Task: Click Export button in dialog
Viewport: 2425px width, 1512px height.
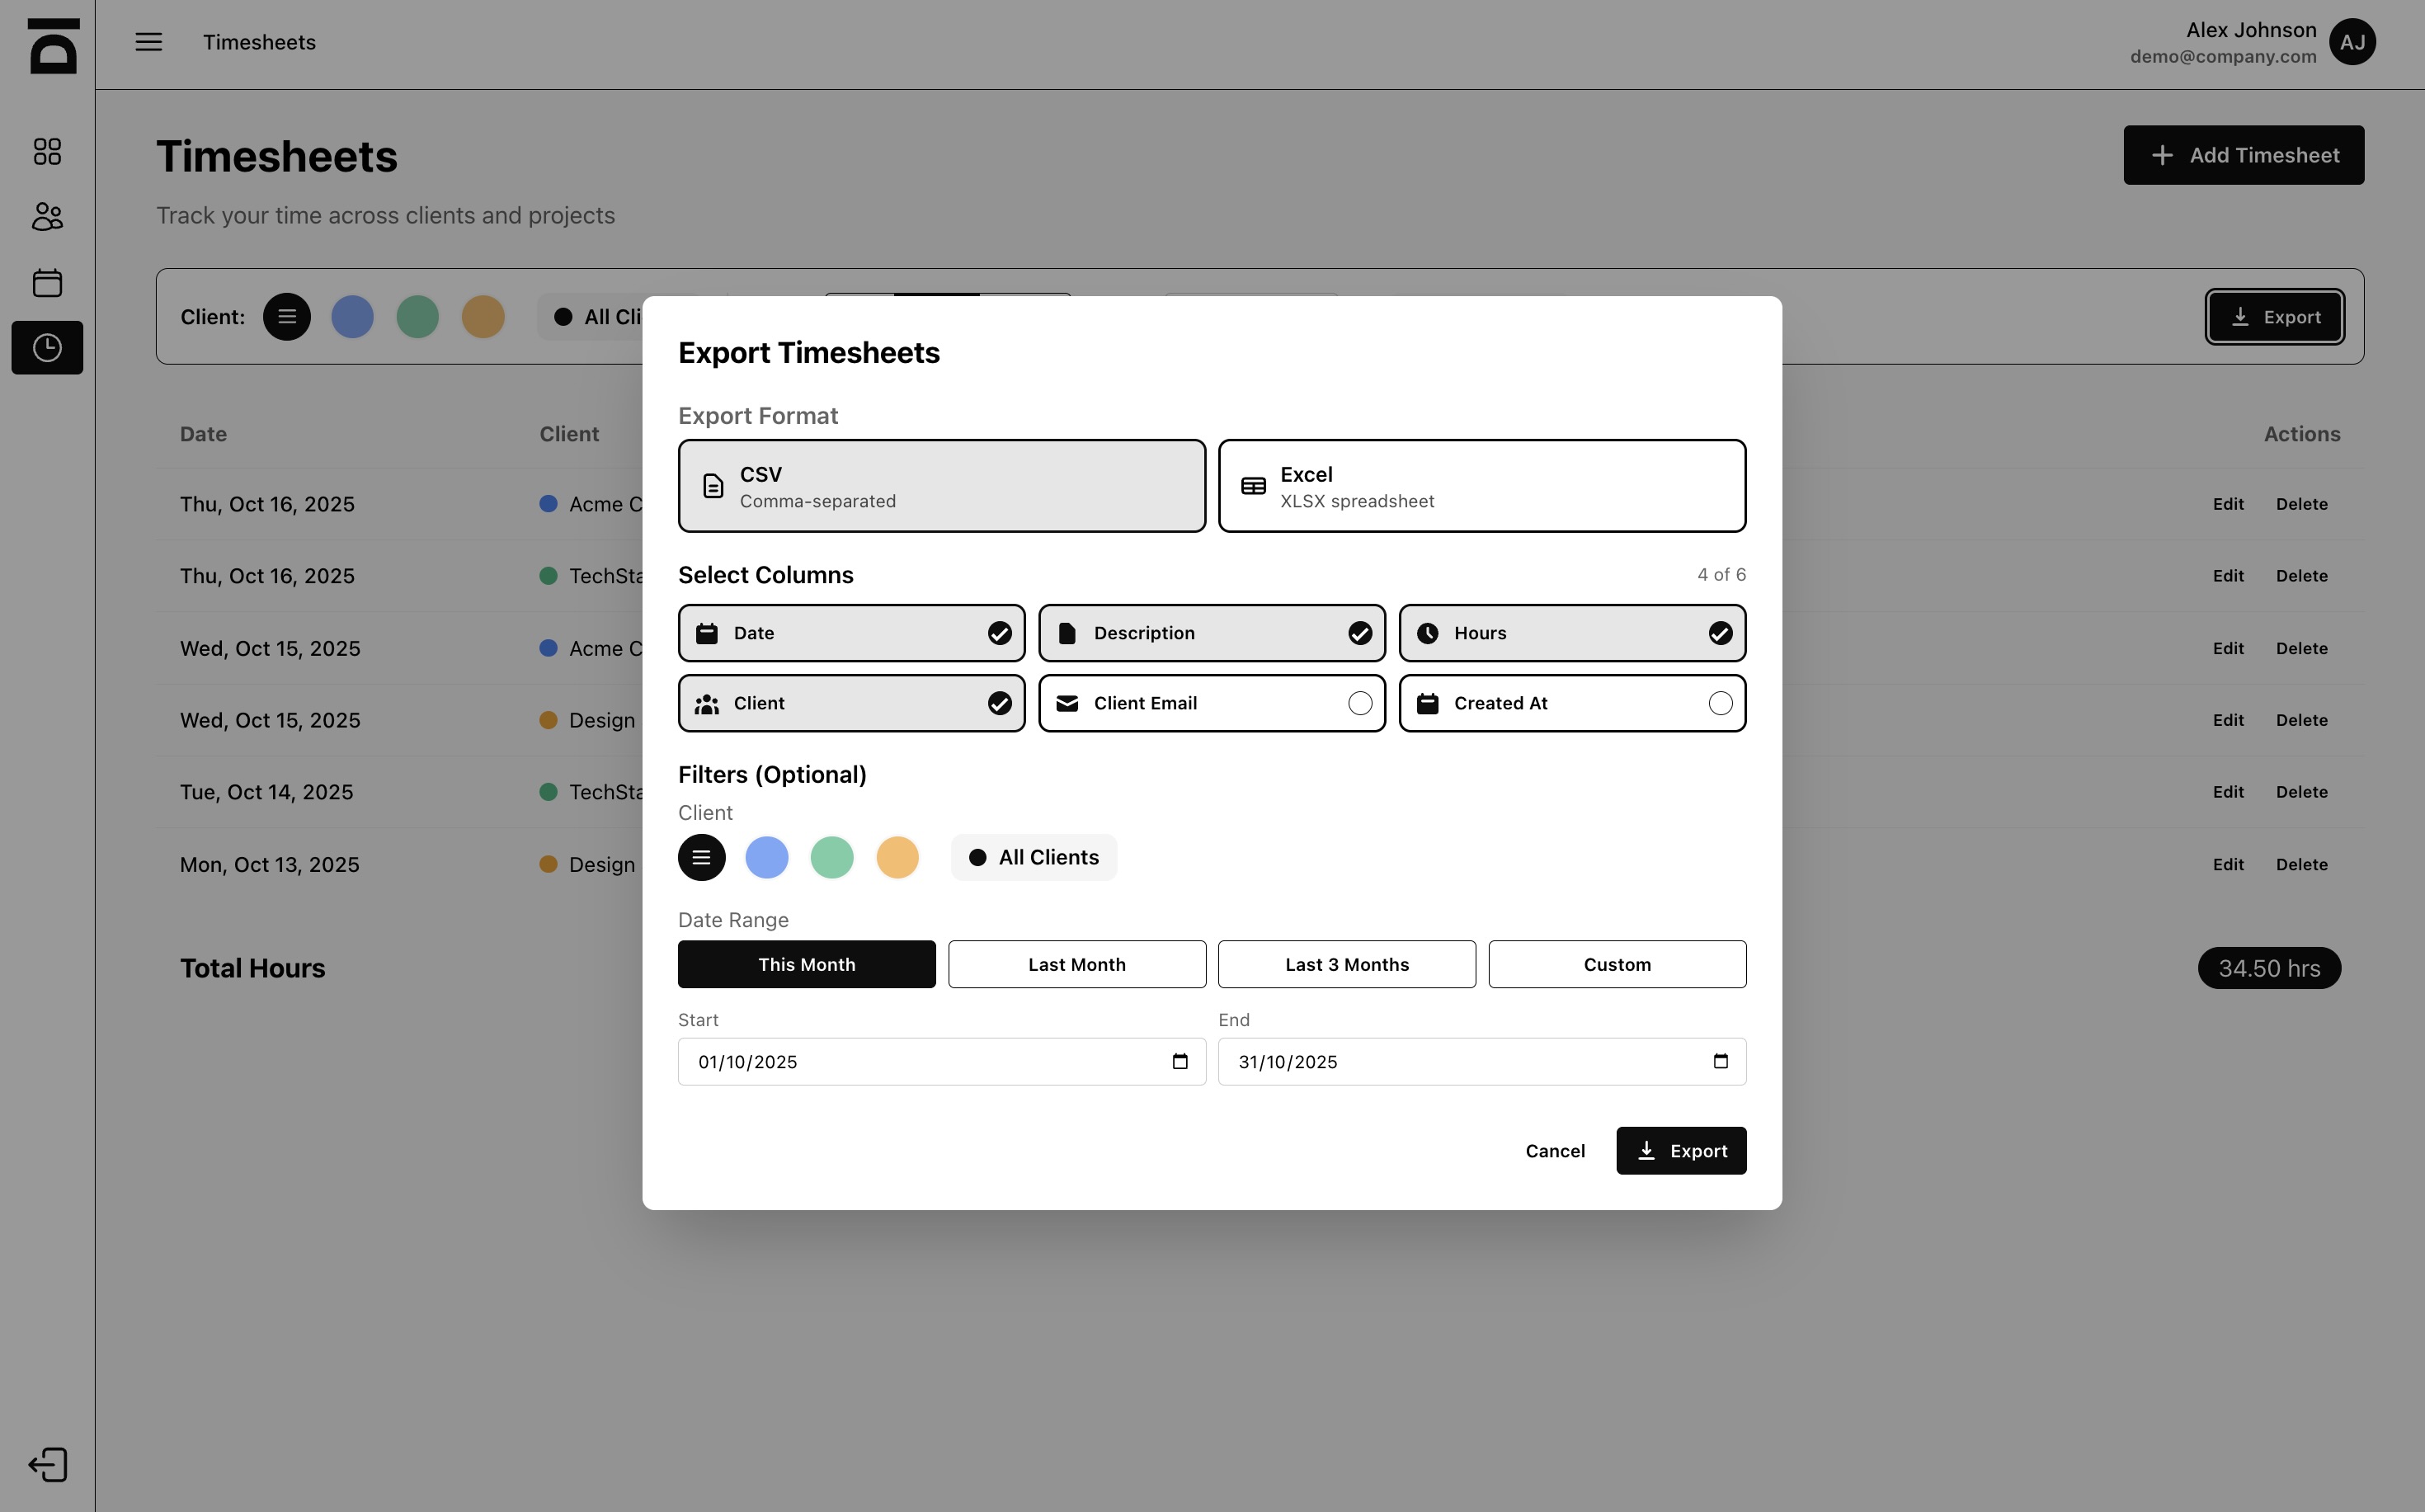Action: (x=1680, y=1151)
